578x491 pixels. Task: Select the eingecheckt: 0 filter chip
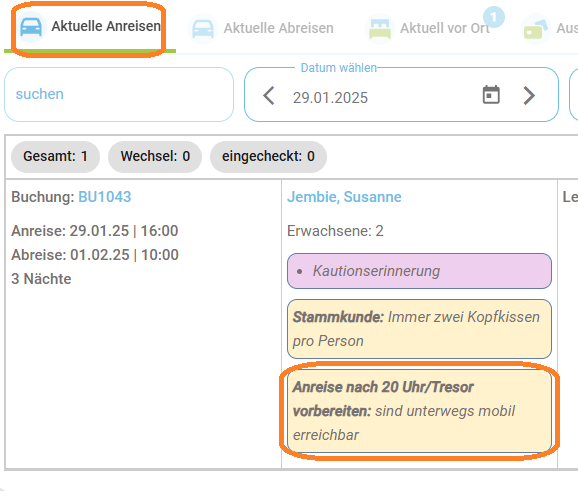coord(268,157)
